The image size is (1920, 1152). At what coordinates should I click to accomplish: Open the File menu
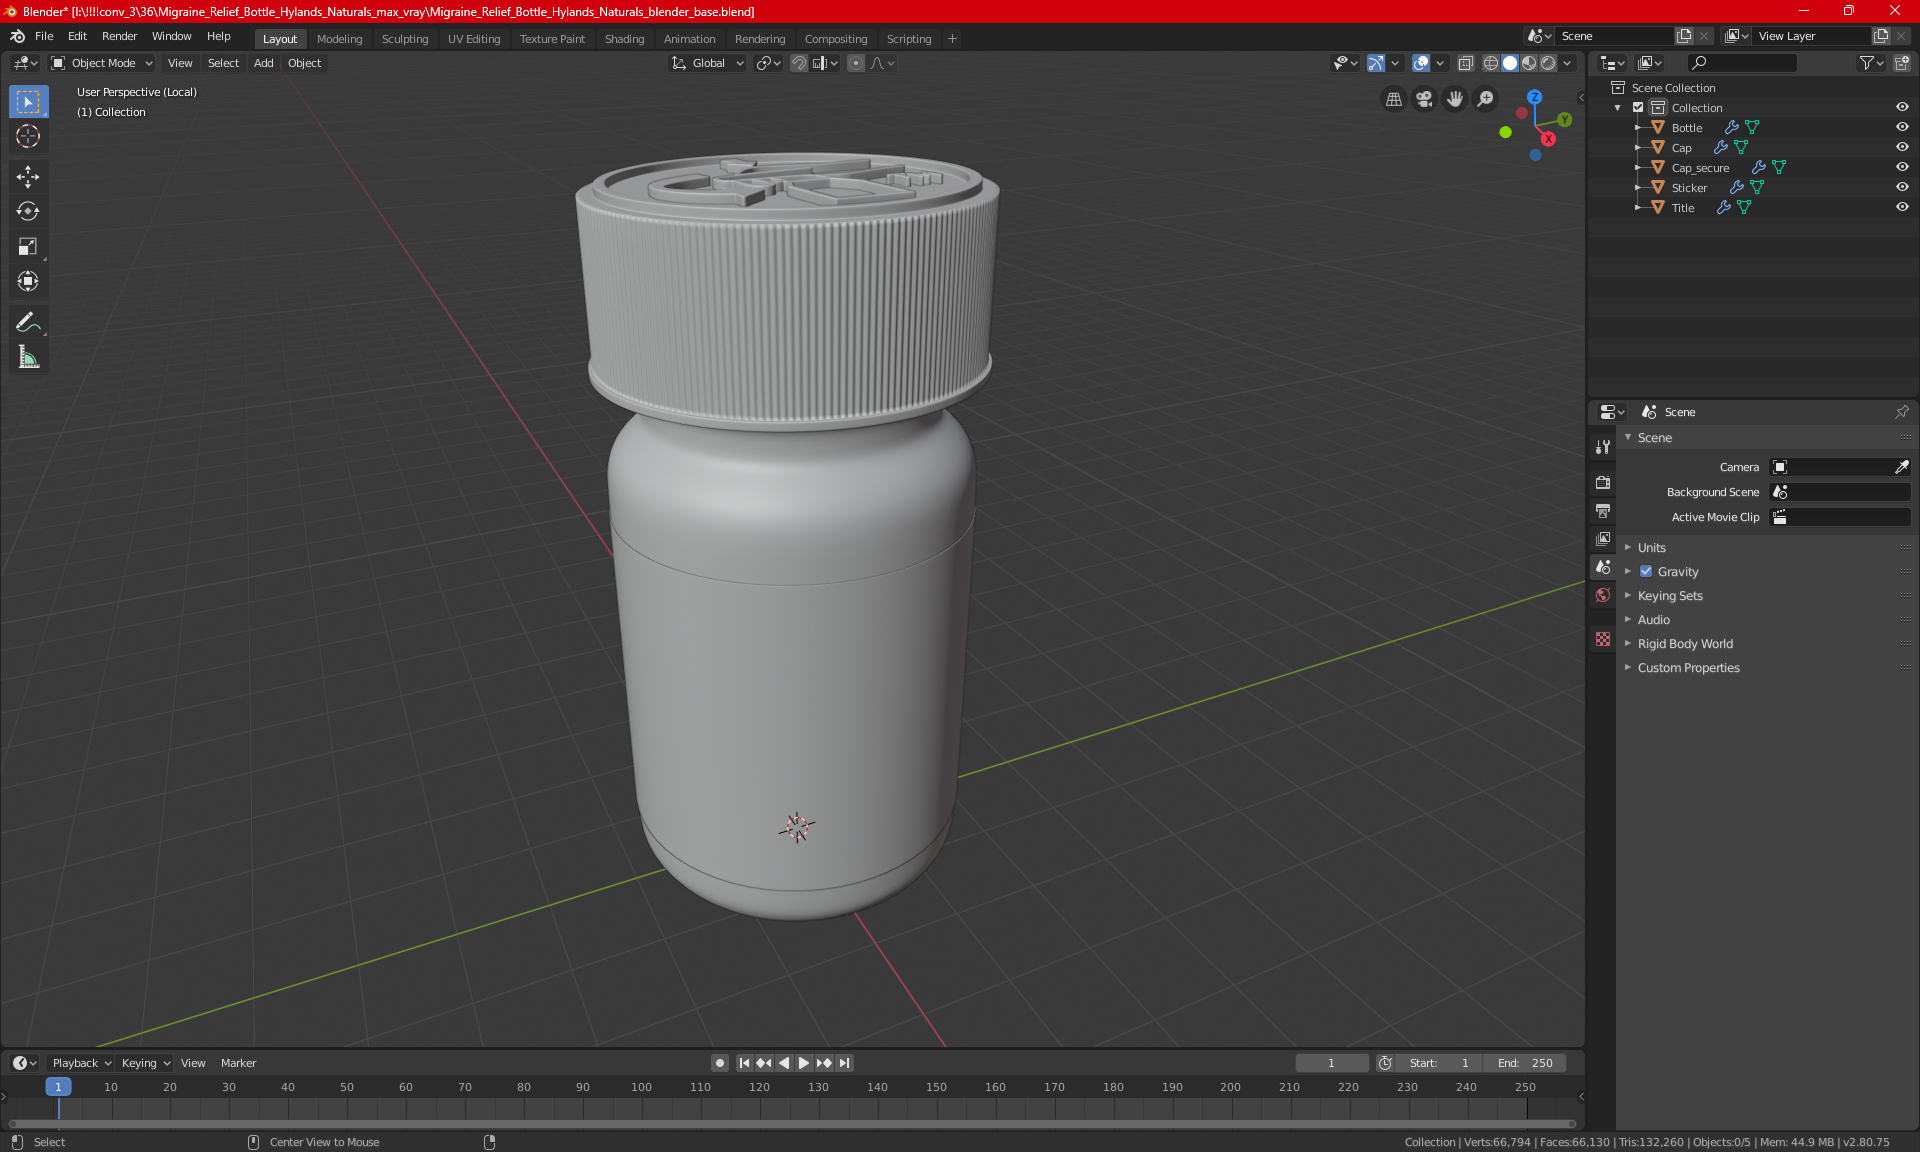point(44,36)
